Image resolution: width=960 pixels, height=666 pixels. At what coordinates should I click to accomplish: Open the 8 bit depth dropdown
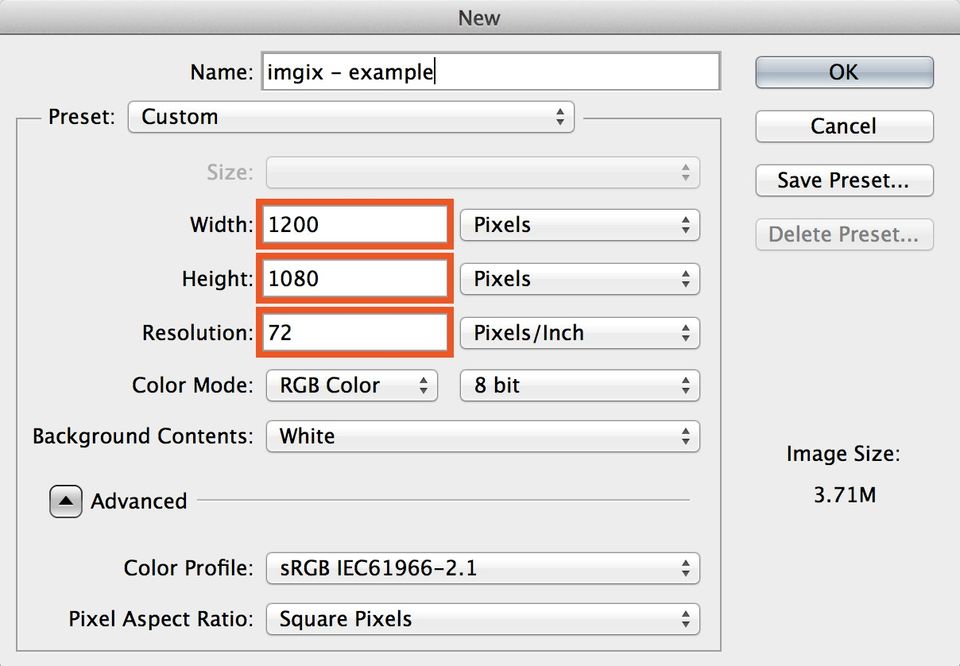tap(580, 385)
